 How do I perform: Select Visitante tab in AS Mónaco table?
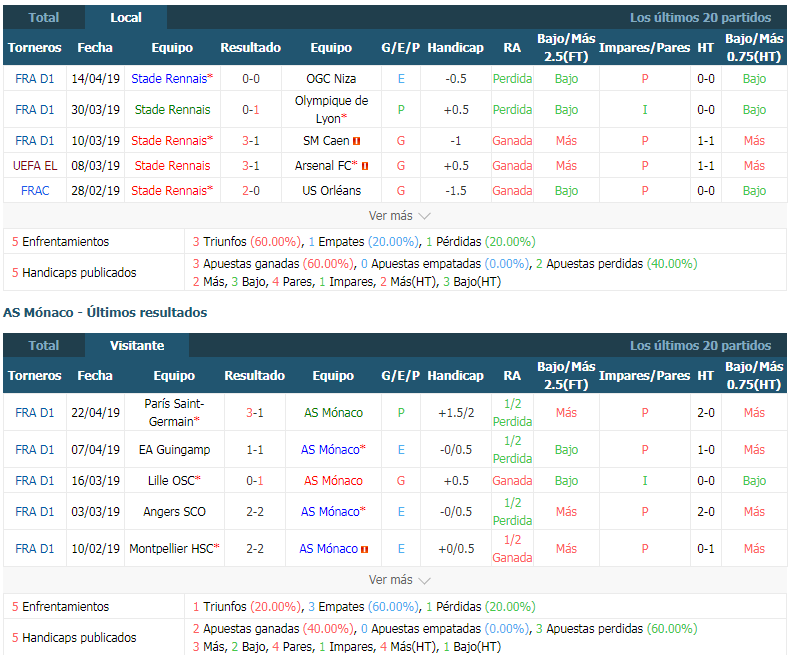click(x=137, y=346)
